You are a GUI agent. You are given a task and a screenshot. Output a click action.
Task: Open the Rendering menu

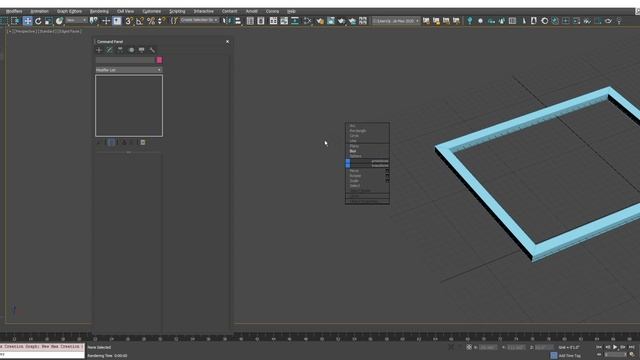point(99,11)
